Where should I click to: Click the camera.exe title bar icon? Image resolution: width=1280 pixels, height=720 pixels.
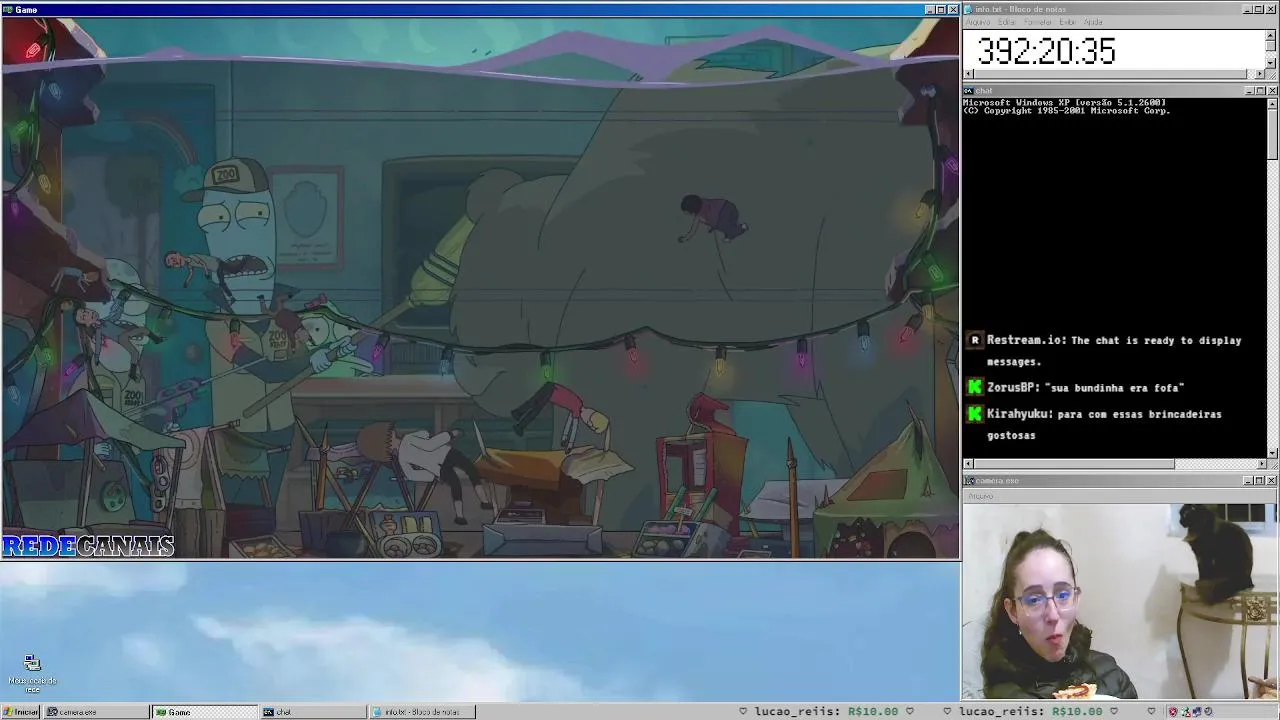tap(969, 481)
